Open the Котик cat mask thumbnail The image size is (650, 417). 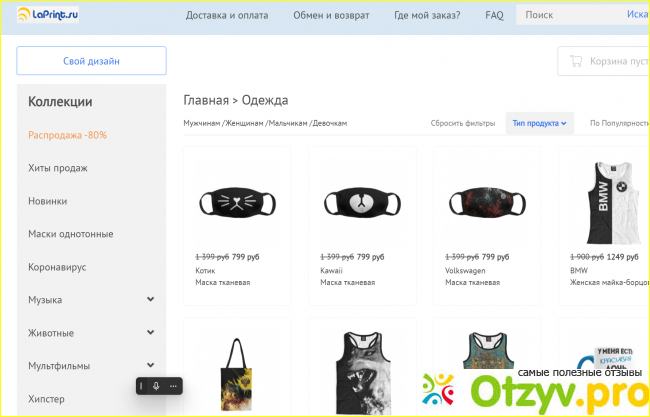tap(237, 202)
